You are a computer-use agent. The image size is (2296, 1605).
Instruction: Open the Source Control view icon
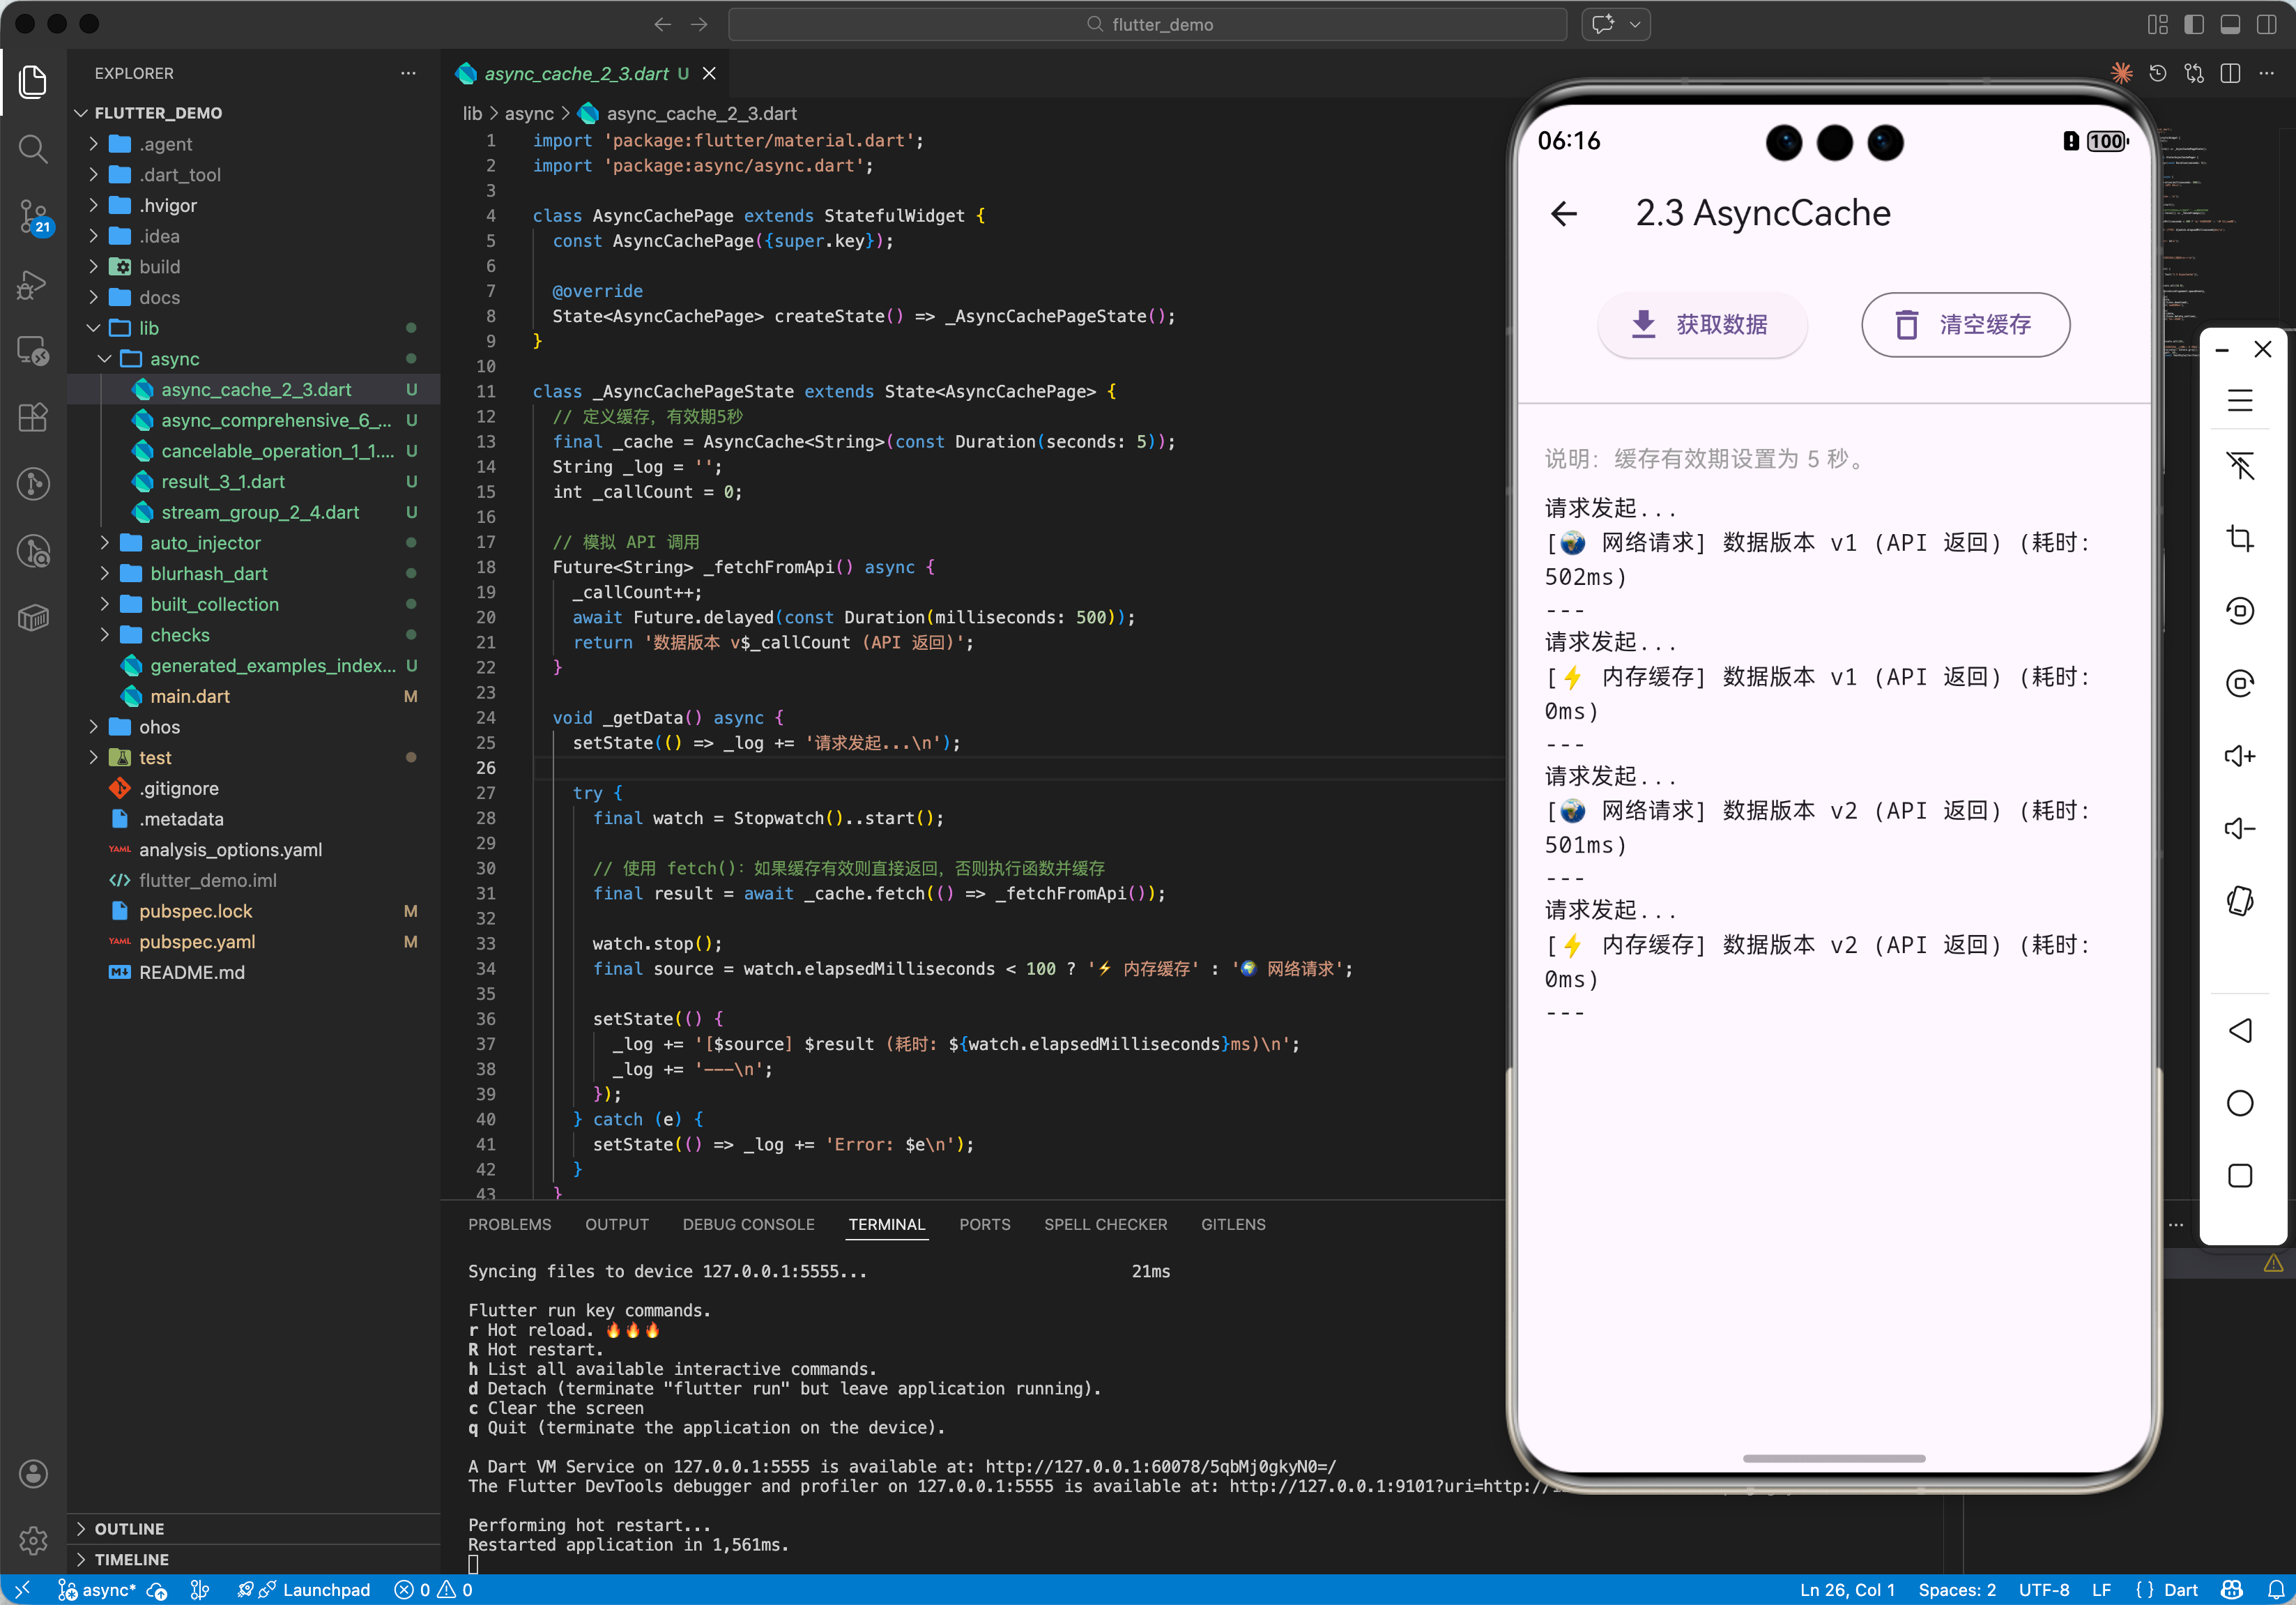33,214
